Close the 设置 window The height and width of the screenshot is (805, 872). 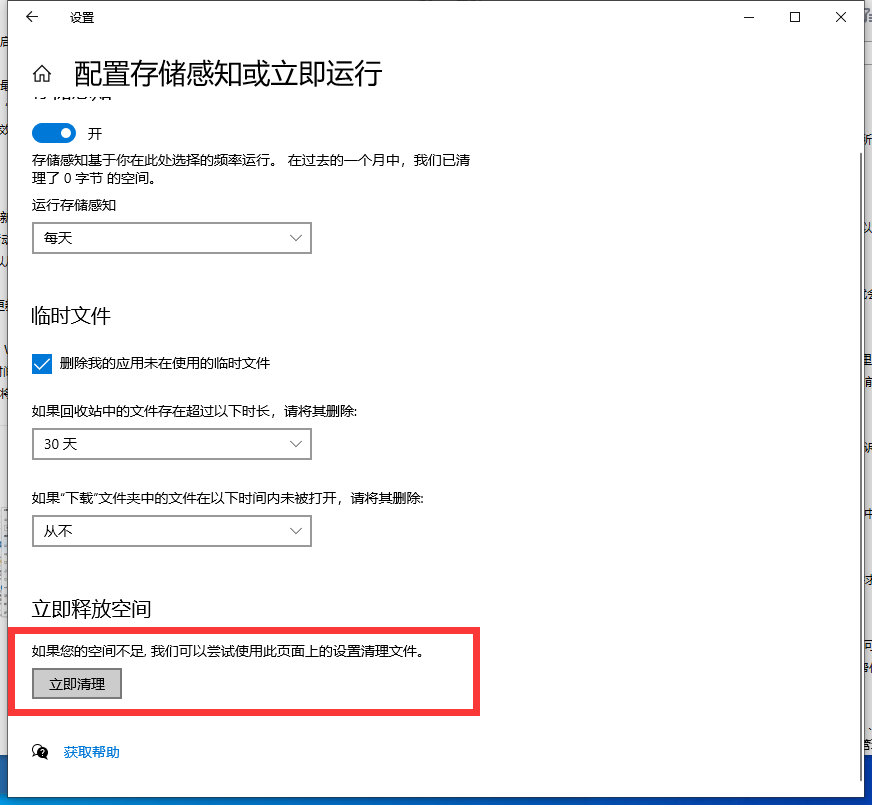(840, 17)
